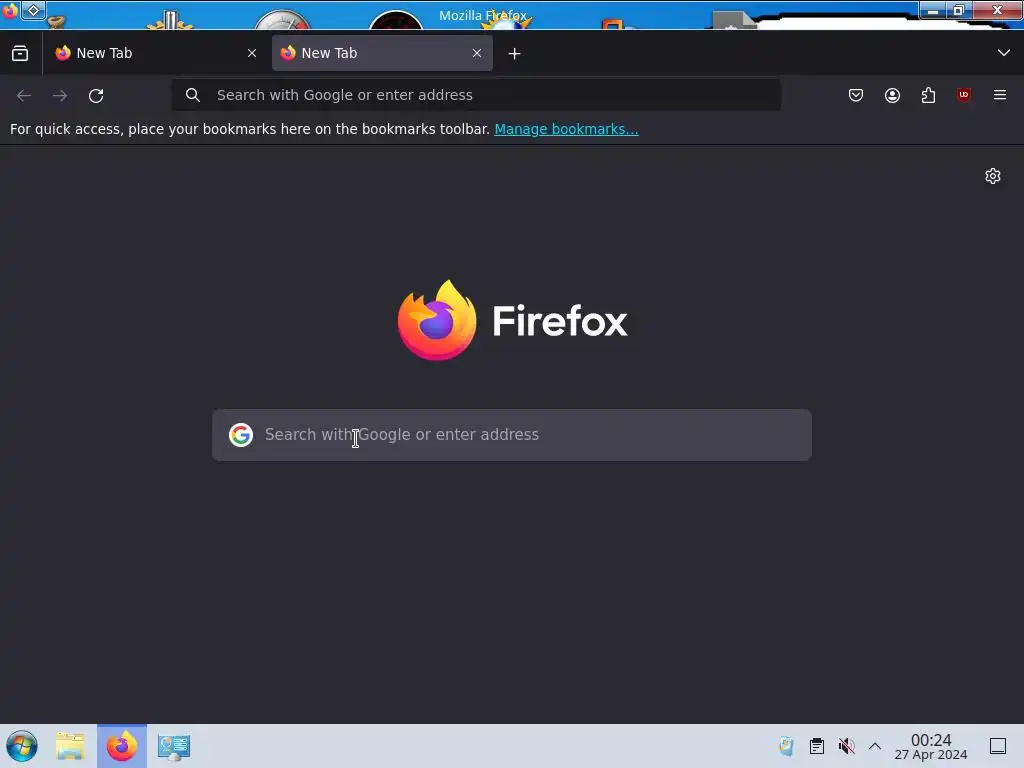Click the Google logo in search box
Image resolution: width=1024 pixels, height=768 pixels.
[241, 435]
